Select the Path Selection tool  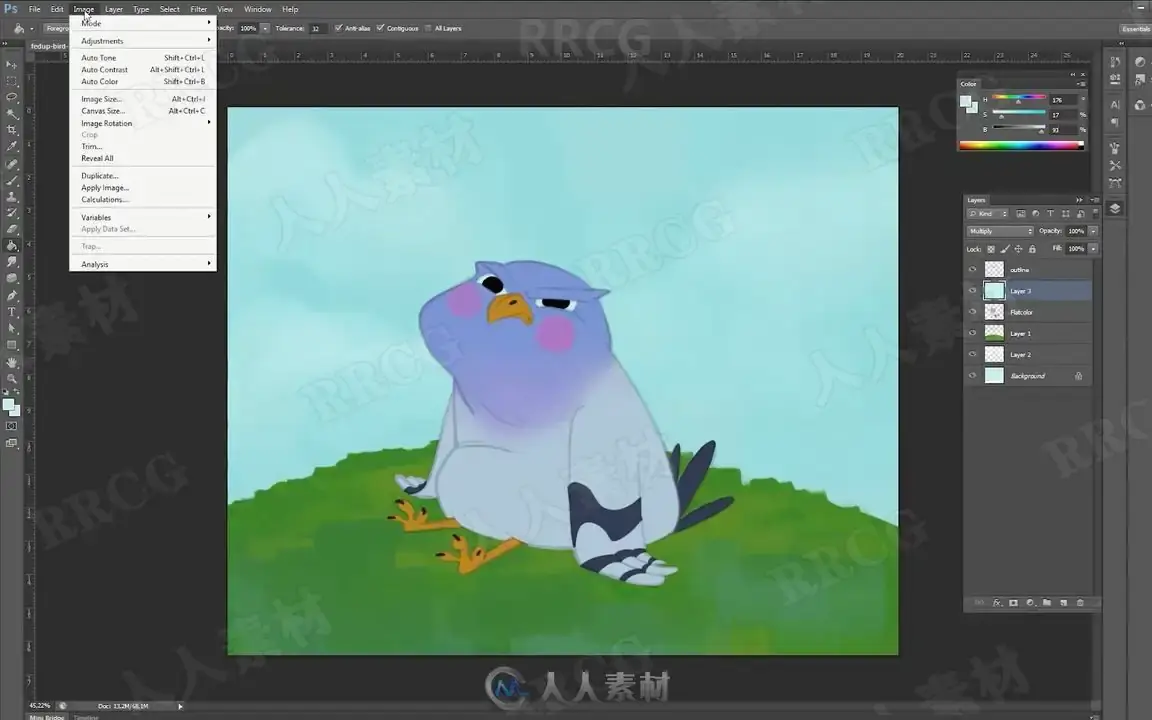click(12, 328)
